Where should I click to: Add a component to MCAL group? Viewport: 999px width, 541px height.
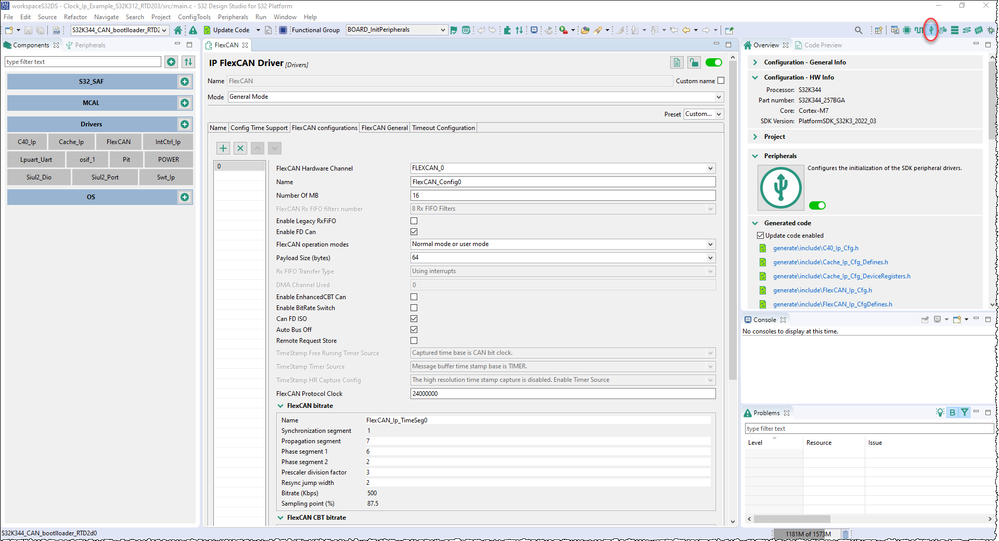click(x=185, y=103)
